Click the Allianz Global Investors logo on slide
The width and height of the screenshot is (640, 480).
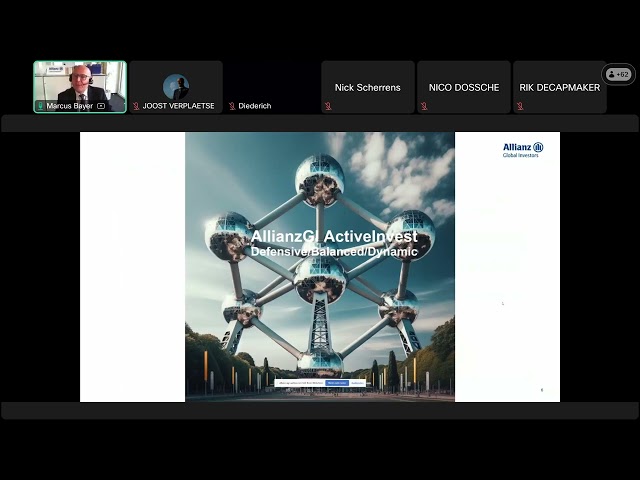click(523, 149)
